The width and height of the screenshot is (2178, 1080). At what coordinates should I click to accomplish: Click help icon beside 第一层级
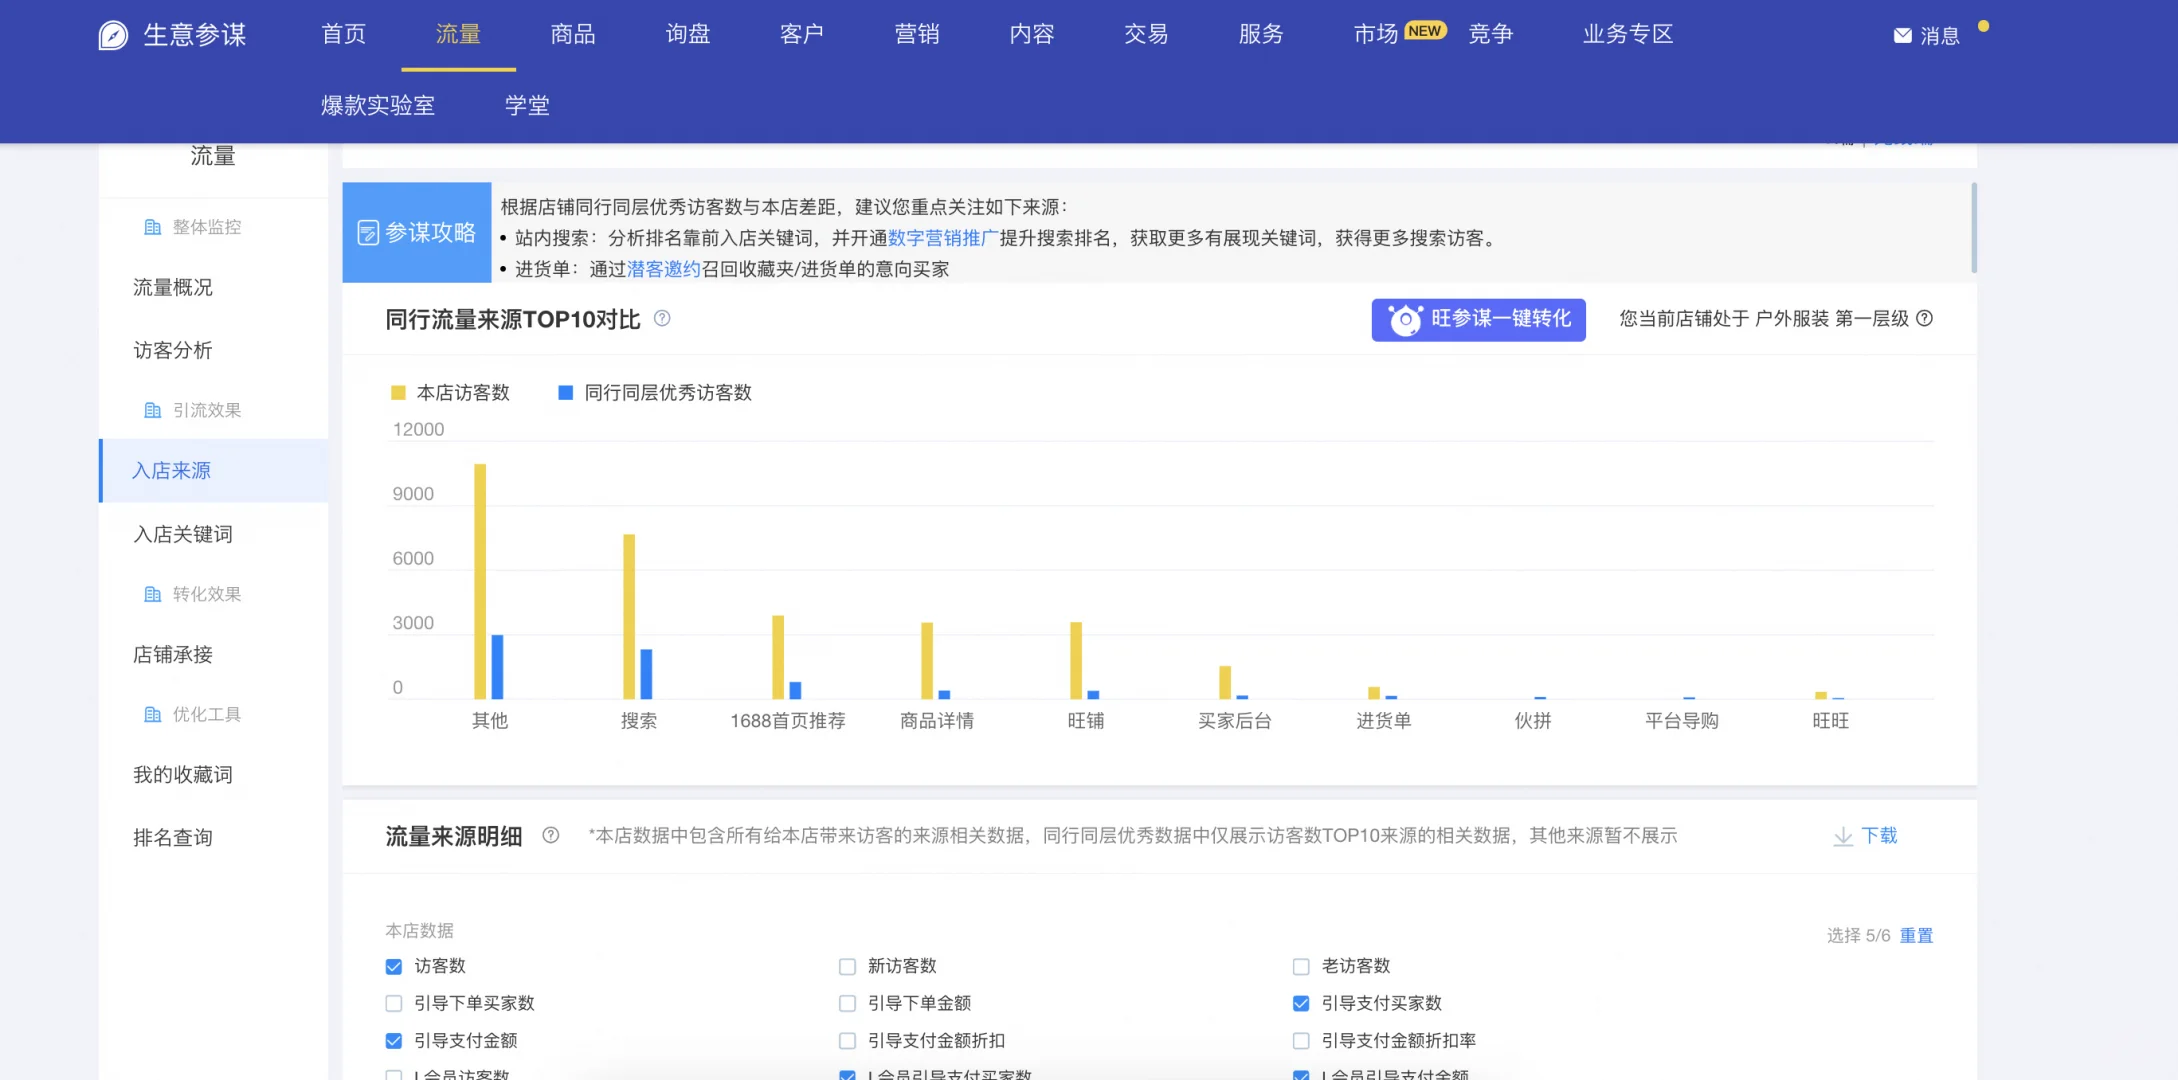coord(1924,318)
